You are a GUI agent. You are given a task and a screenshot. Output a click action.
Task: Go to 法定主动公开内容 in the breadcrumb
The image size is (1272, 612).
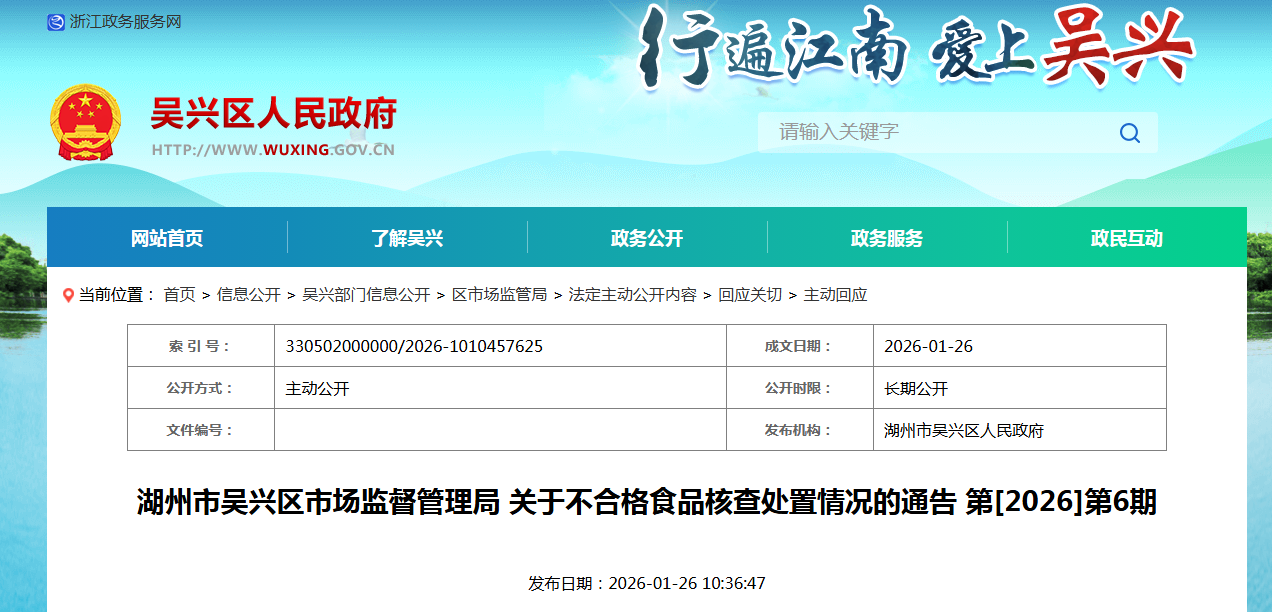pos(632,295)
